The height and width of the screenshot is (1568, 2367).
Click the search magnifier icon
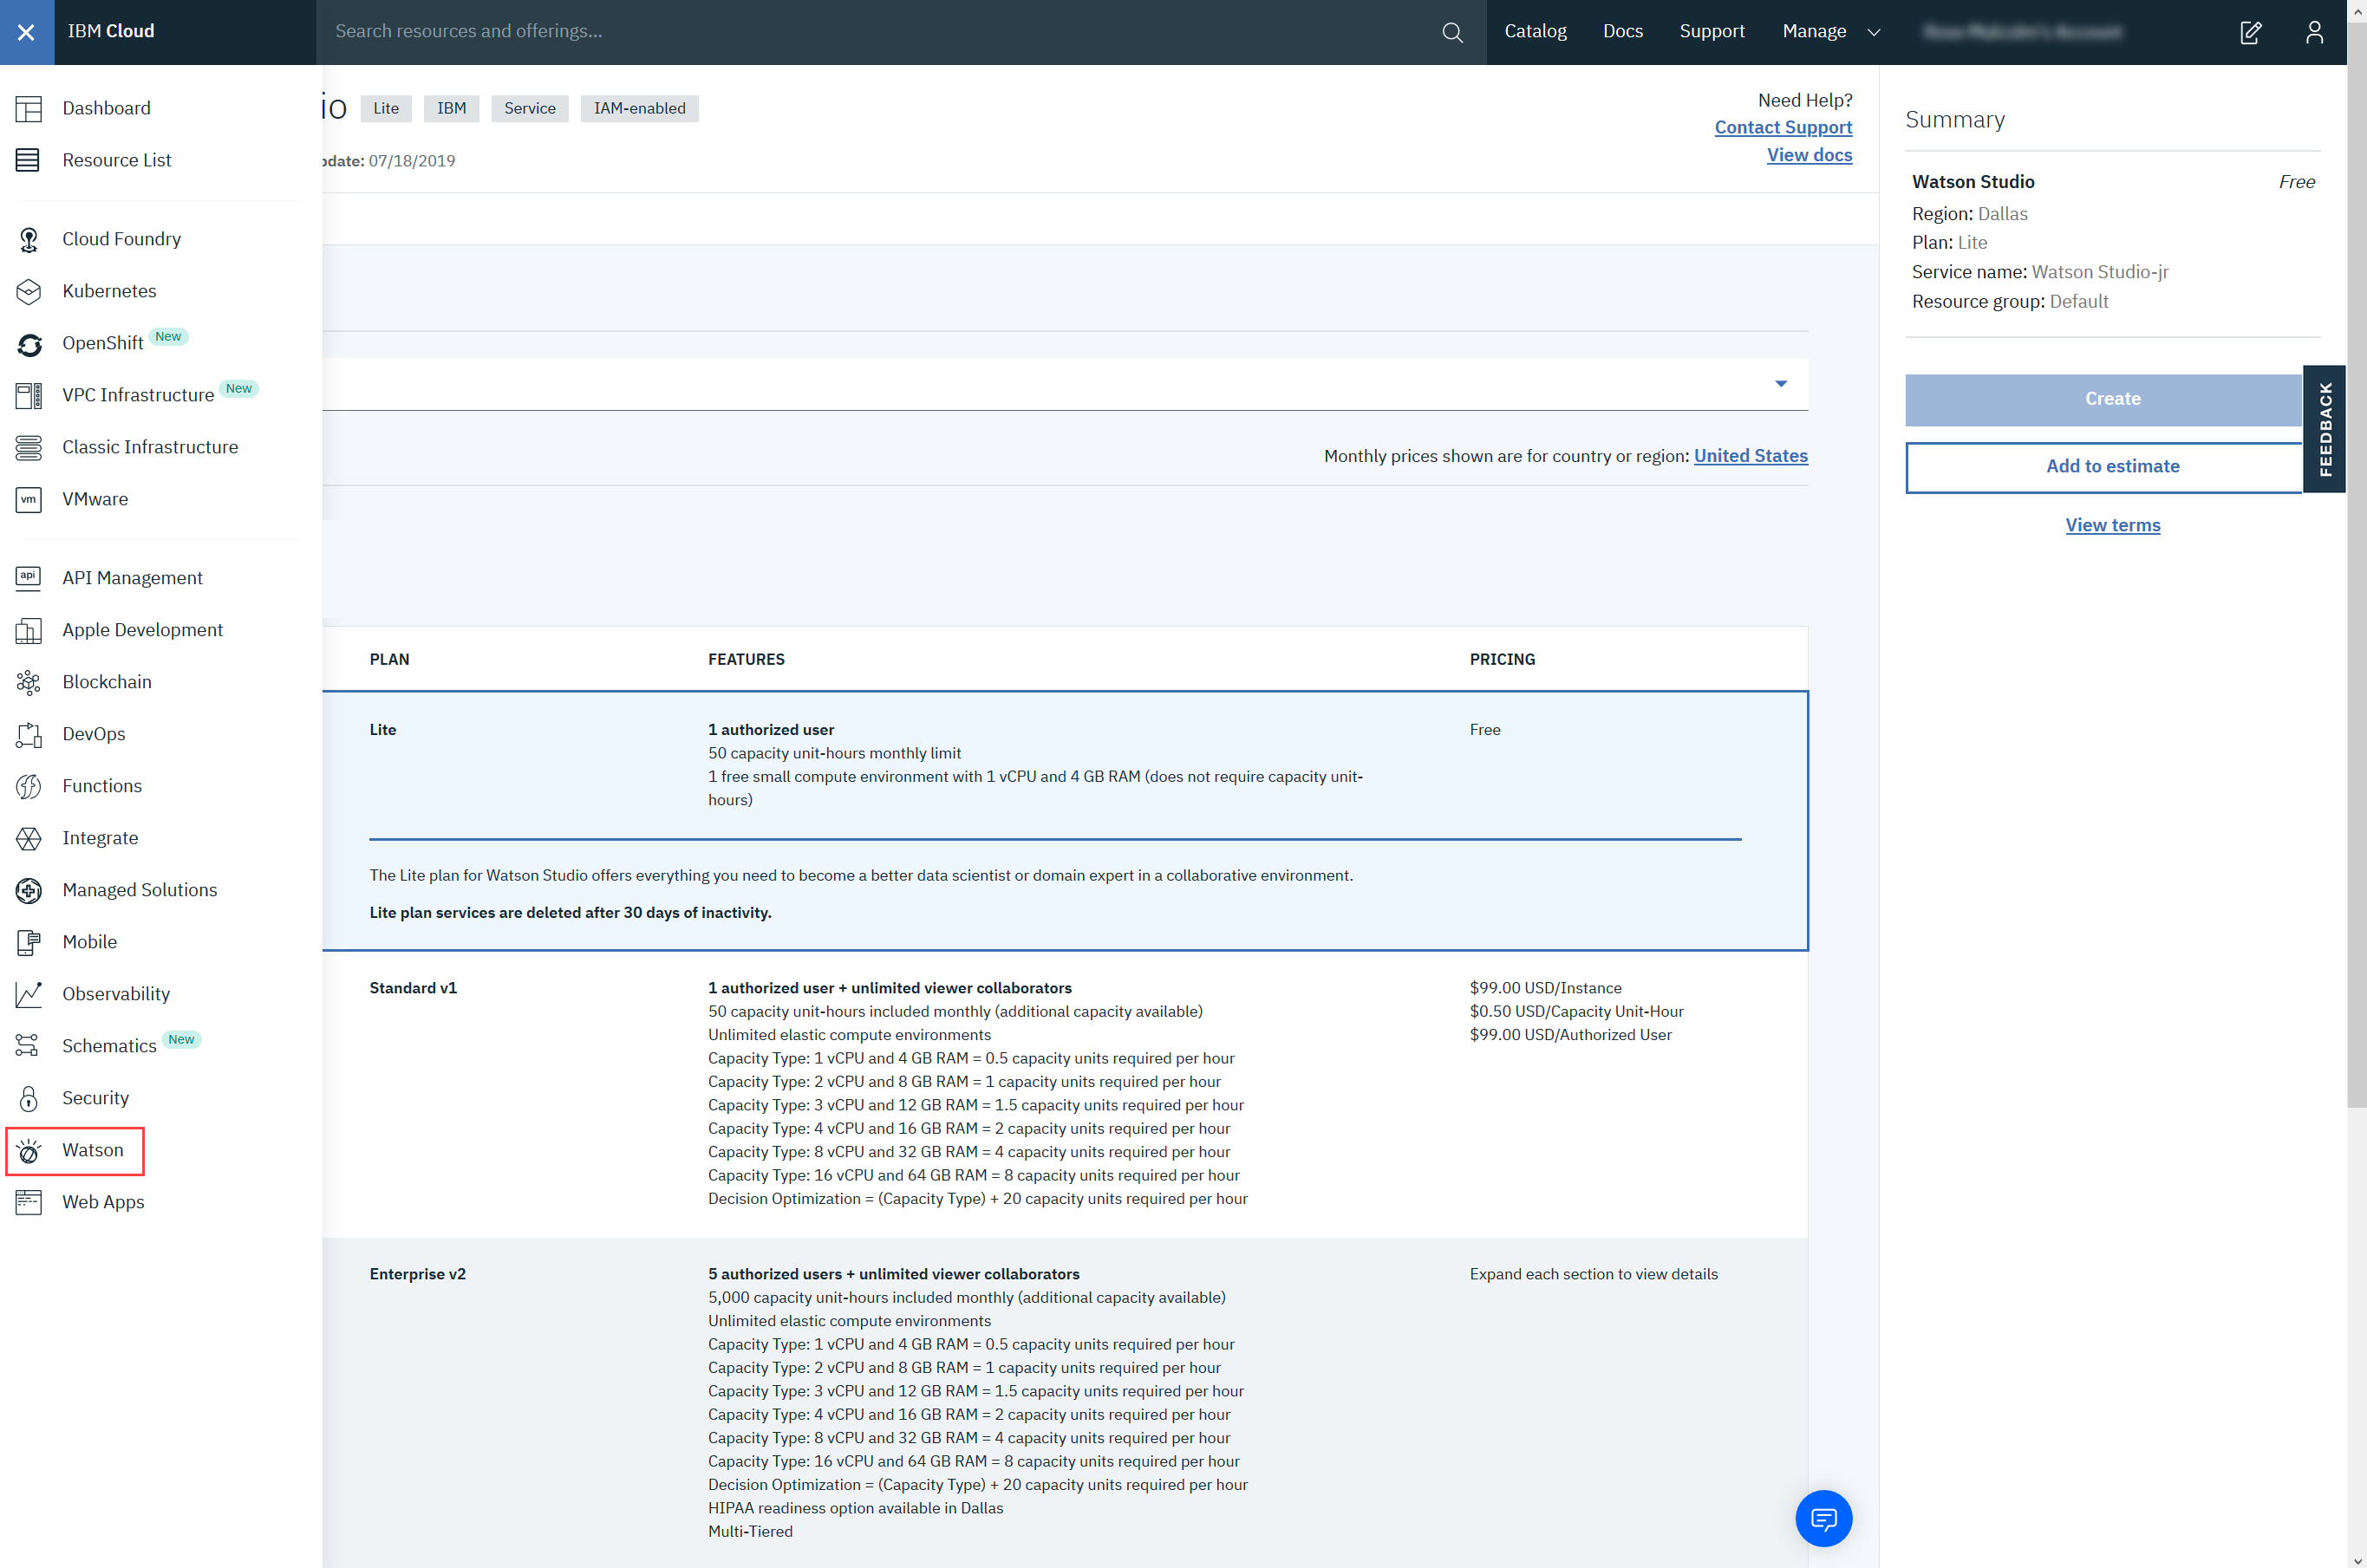[x=1452, y=32]
